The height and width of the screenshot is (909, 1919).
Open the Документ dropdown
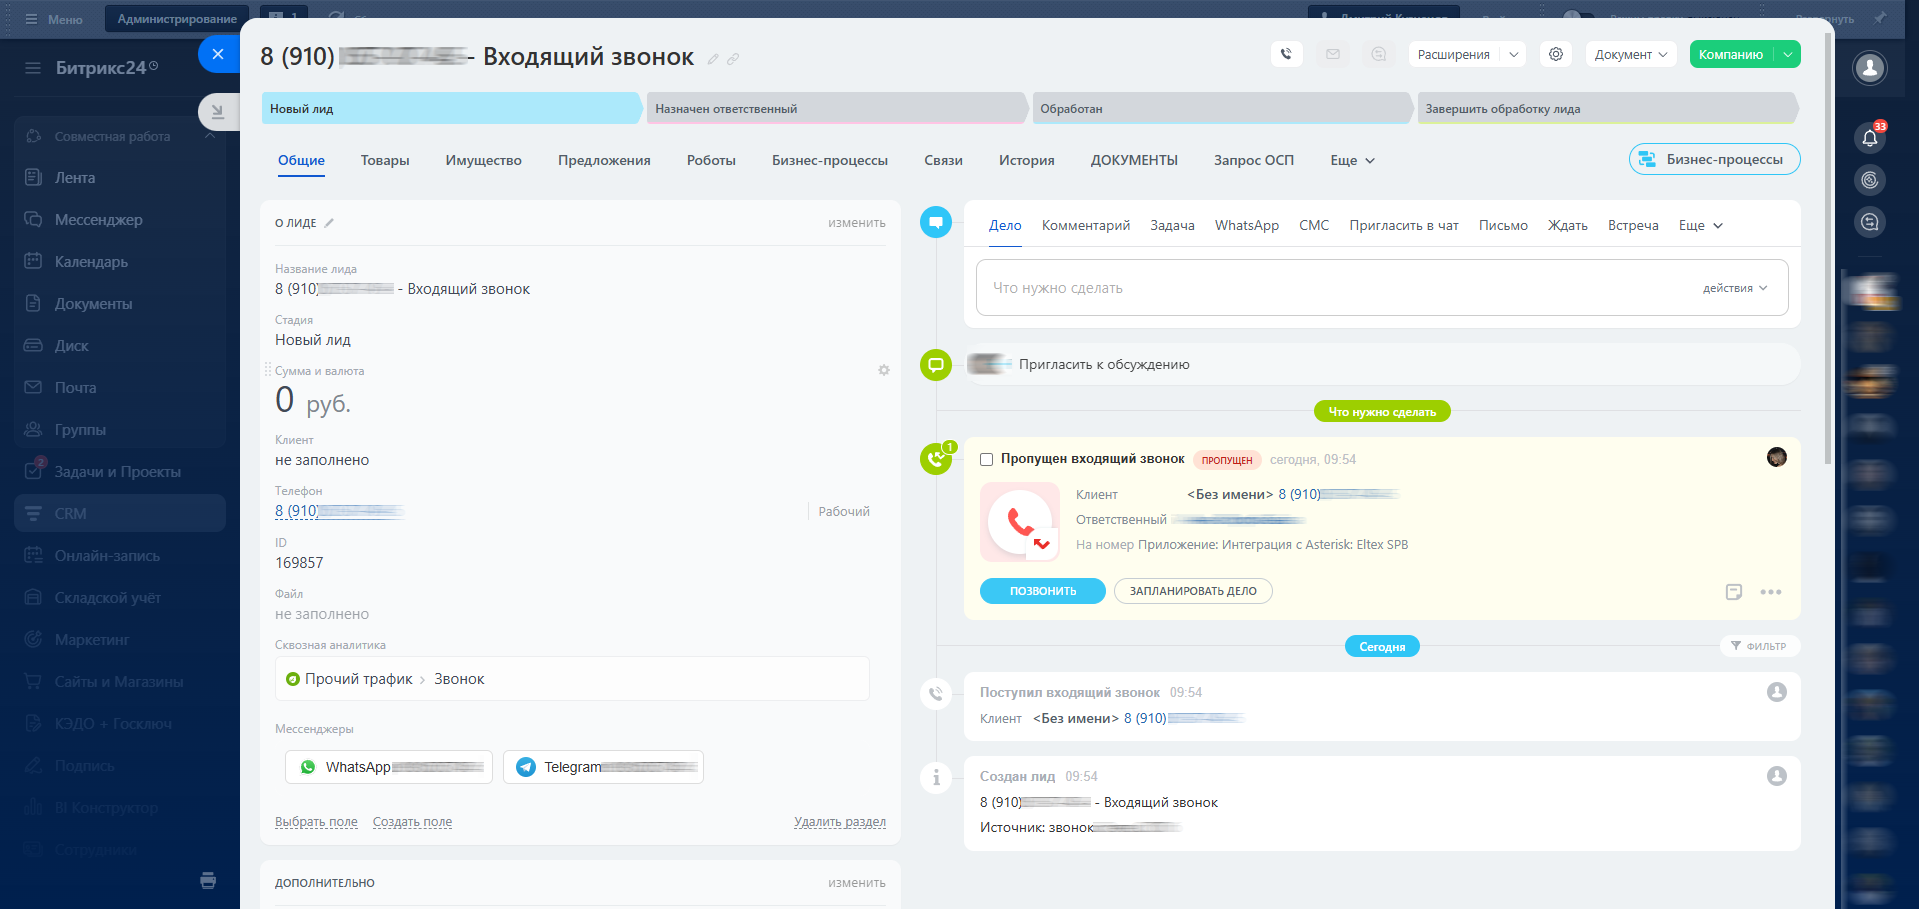pos(1630,55)
